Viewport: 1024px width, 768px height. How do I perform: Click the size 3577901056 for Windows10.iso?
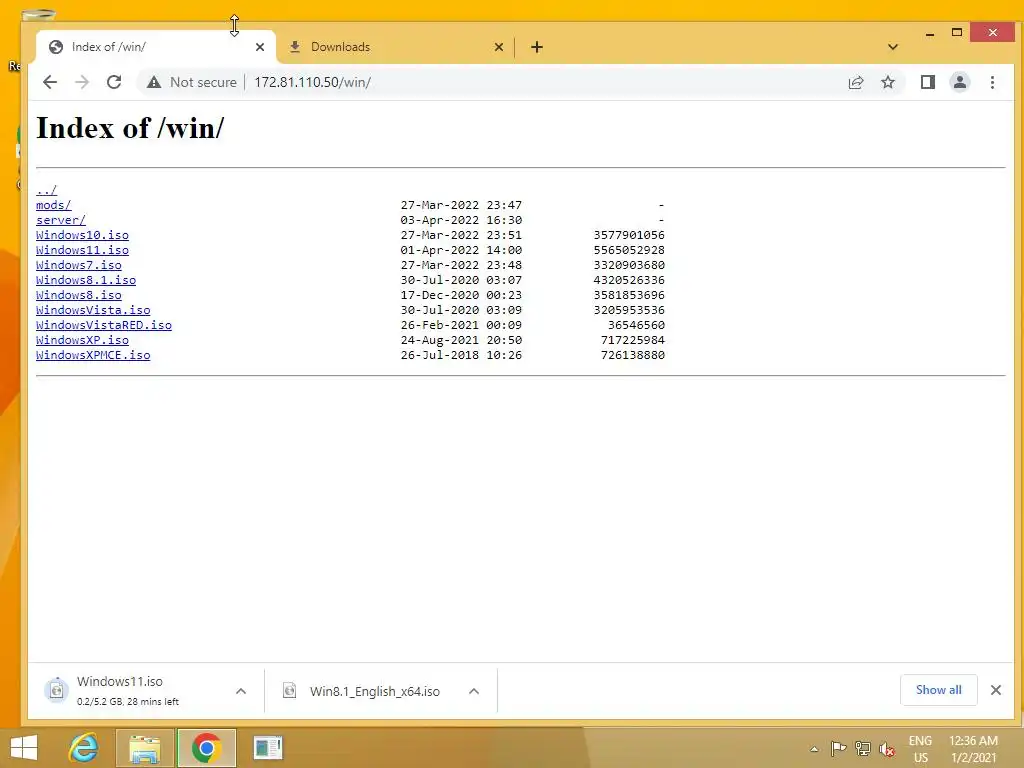click(629, 235)
